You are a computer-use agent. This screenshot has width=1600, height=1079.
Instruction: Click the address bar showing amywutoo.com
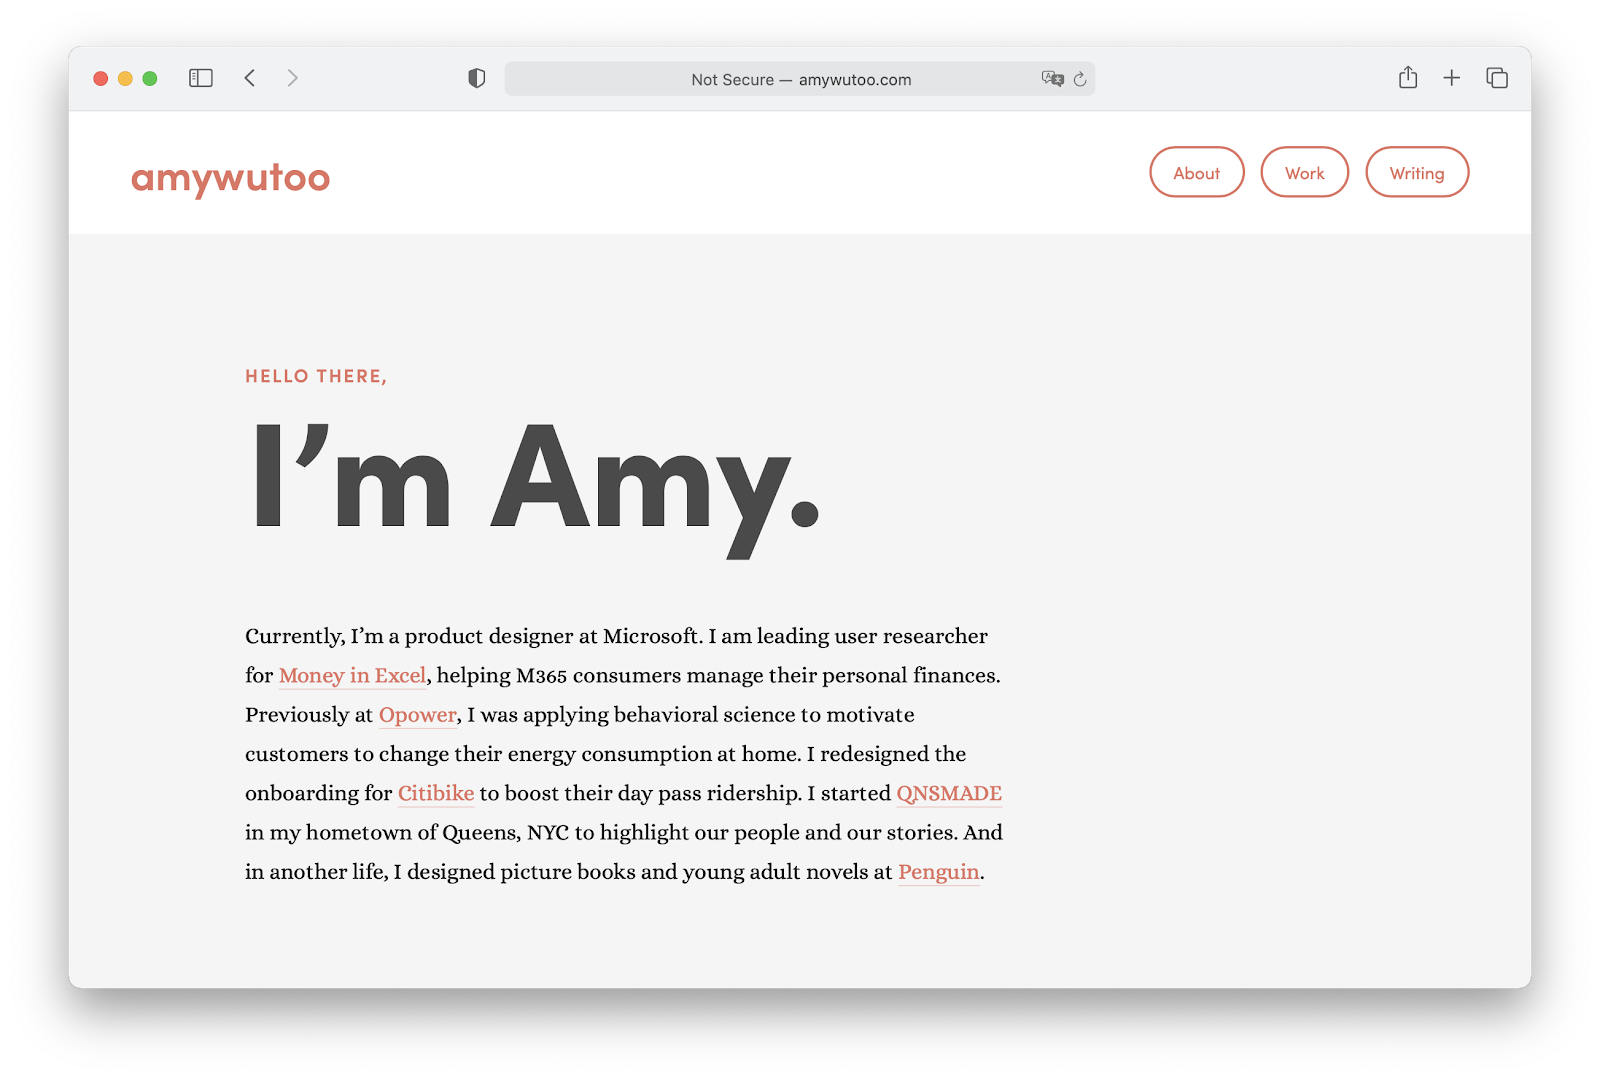[800, 79]
